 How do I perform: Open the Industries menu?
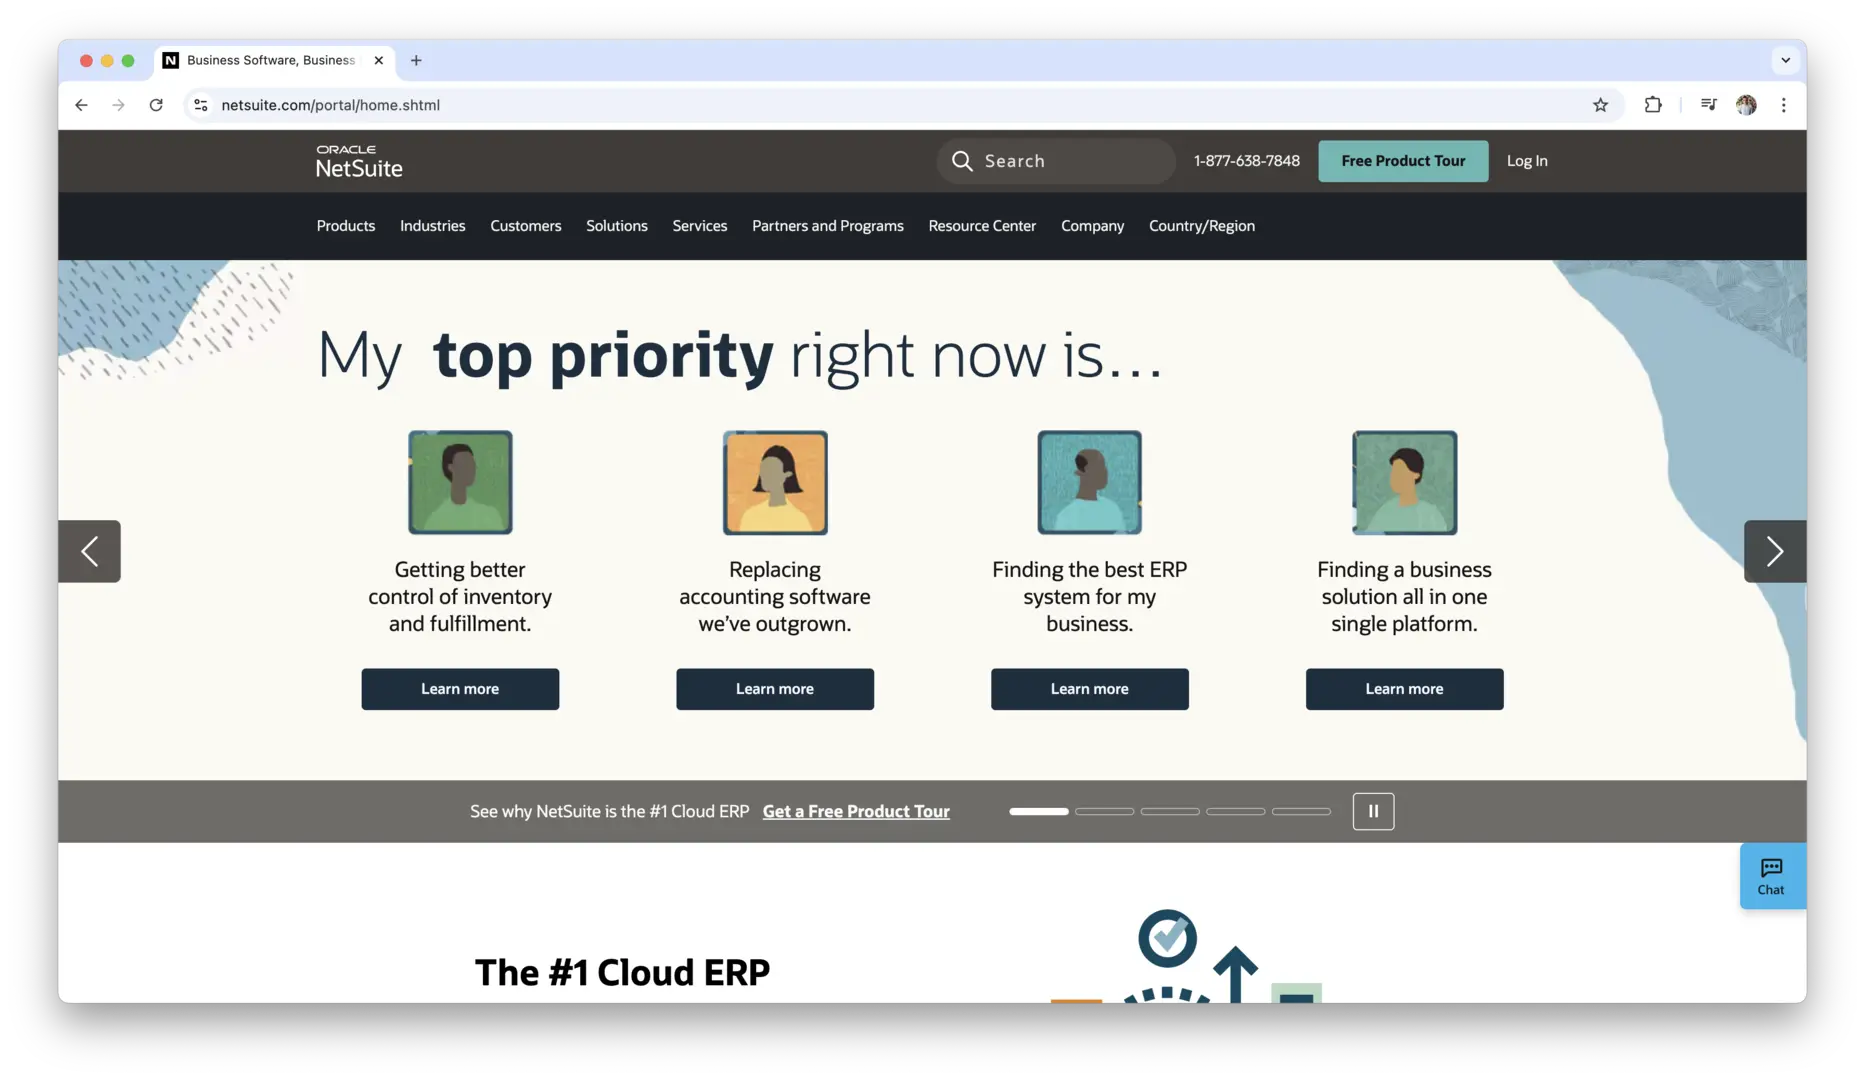(x=433, y=226)
